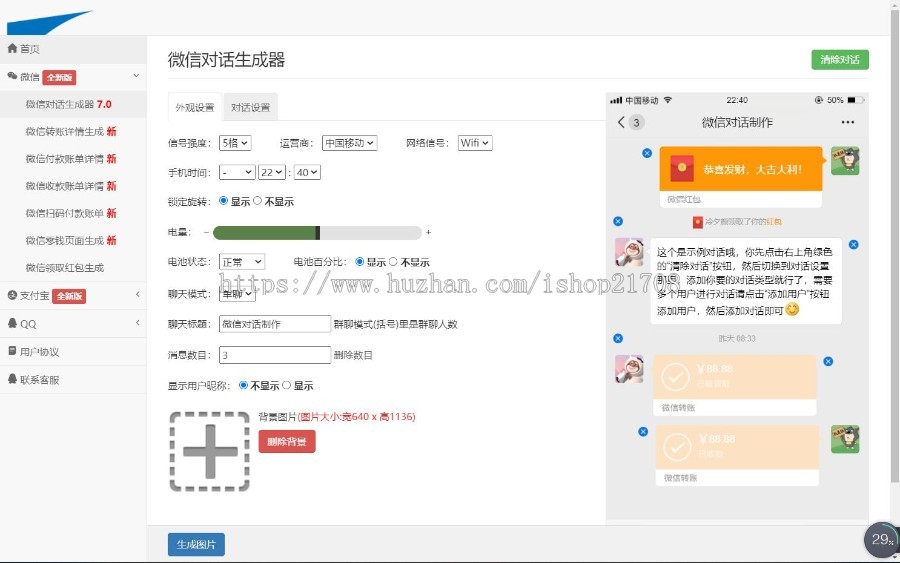The height and width of the screenshot is (563, 900).
Task: Click the WeChat icon in sidebar
Action: pyautogui.click(x=12, y=76)
